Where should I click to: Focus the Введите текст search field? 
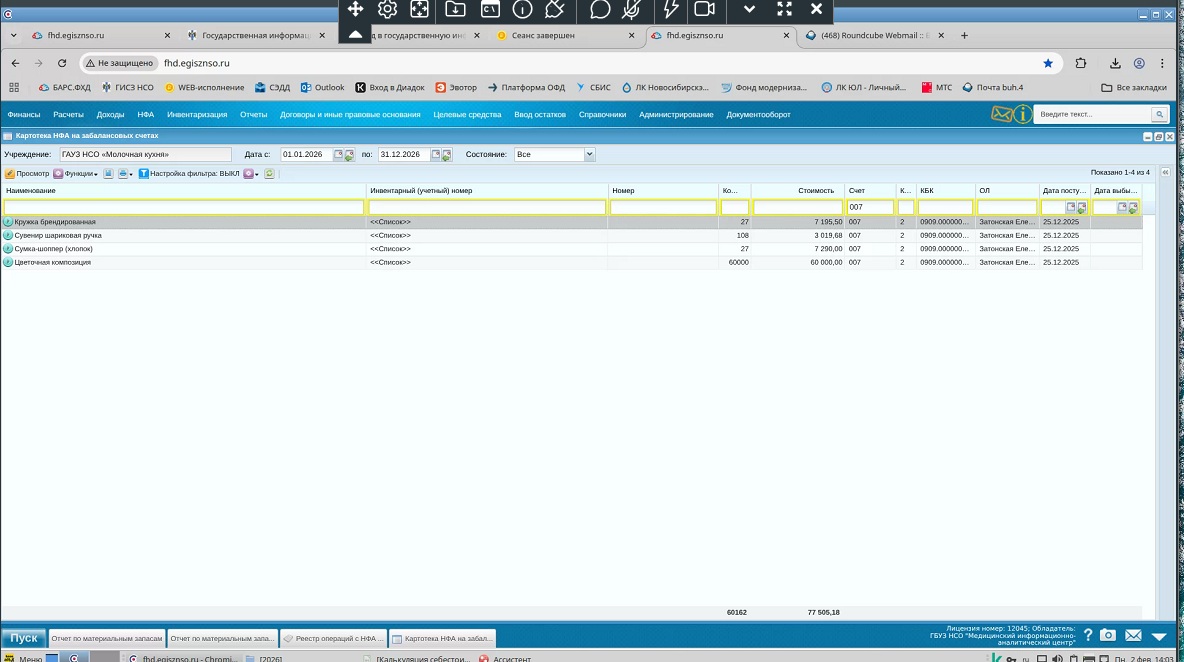point(1093,115)
